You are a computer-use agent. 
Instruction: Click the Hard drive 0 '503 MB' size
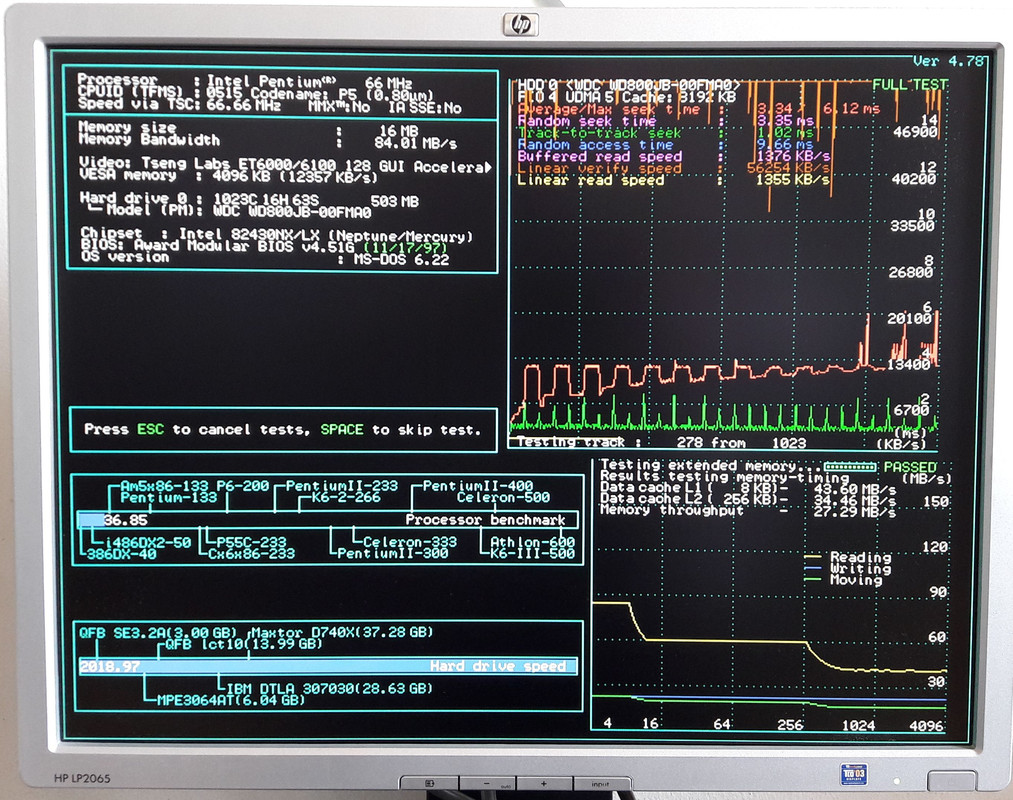(395, 202)
